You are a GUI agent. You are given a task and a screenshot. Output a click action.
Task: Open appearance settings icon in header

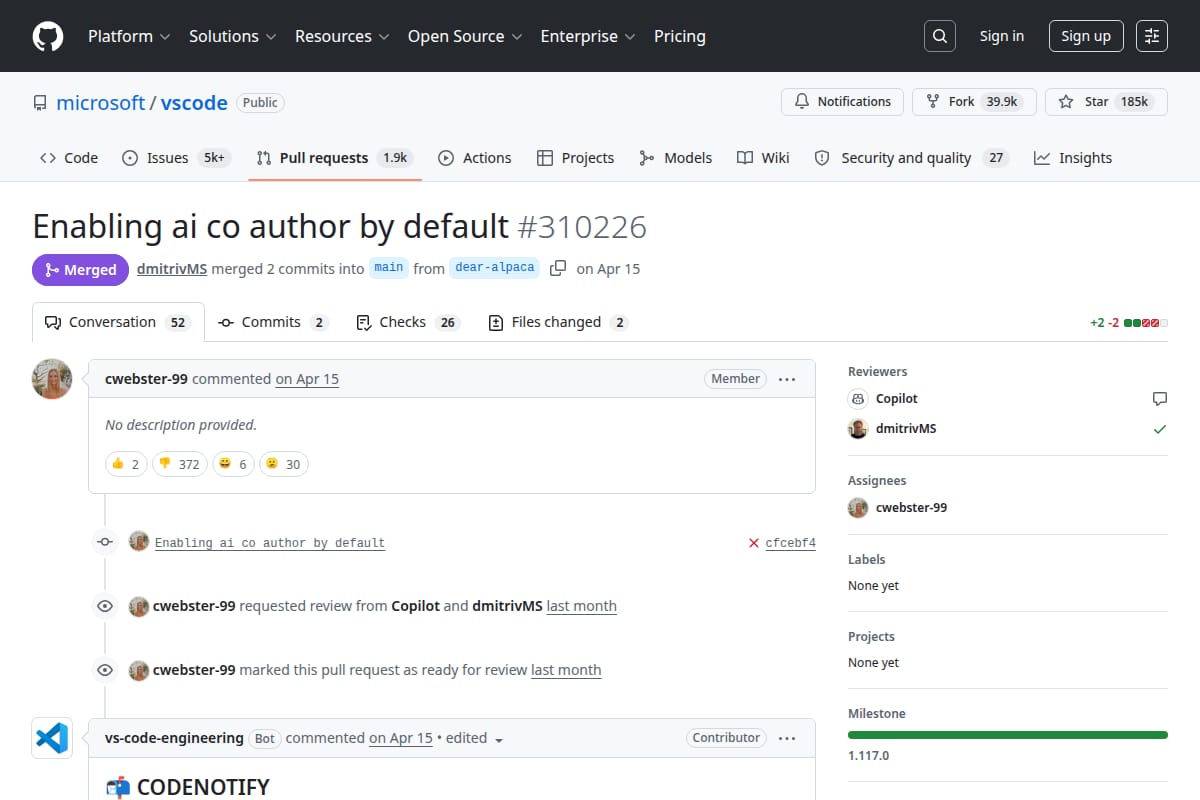[x=1152, y=36]
